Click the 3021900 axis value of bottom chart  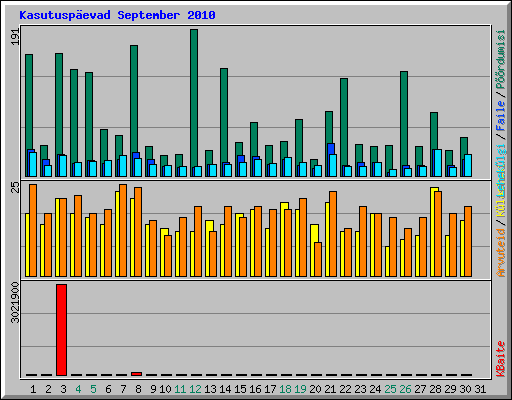(x=15, y=303)
